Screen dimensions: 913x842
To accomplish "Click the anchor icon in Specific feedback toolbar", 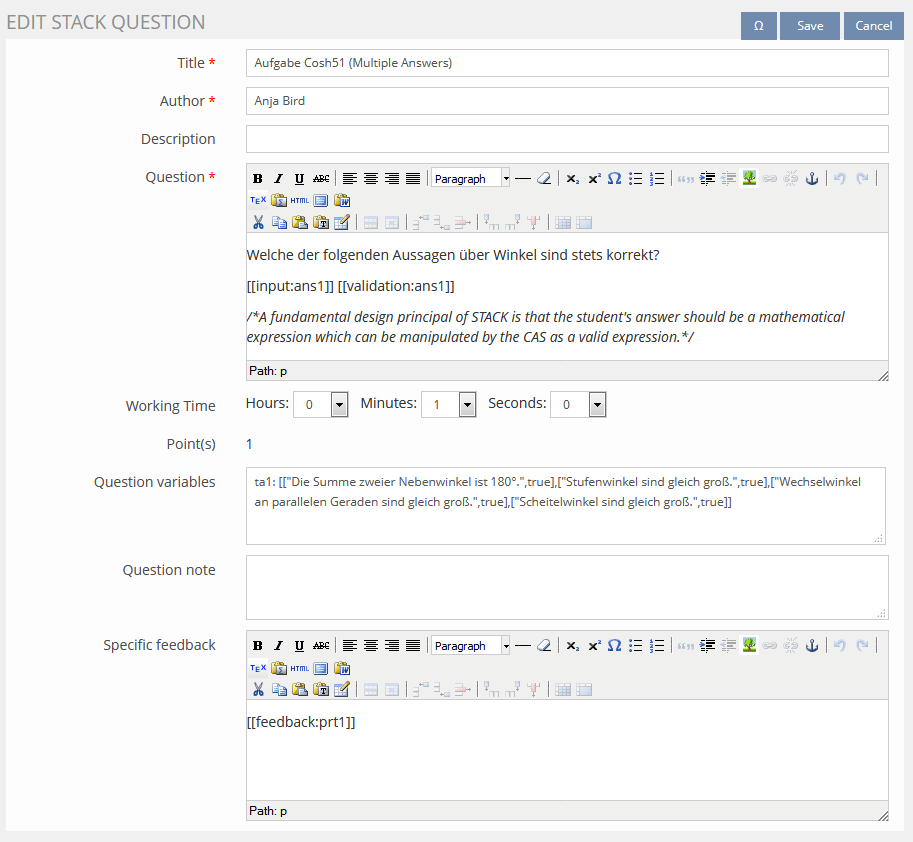I will pyautogui.click(x=812, y=646).
